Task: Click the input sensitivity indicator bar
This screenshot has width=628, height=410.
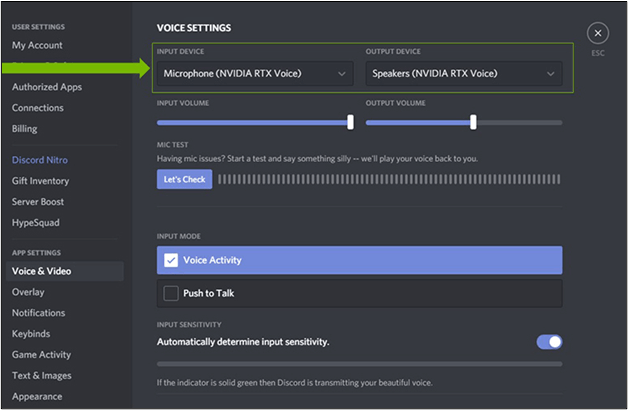Action: (x=359, y=364)
